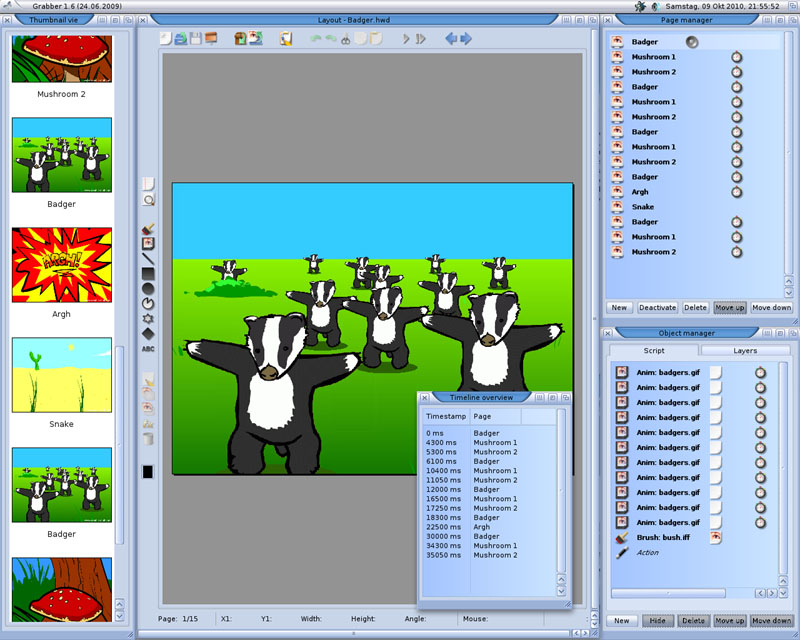Click Delete in the Object manager
800x640 pixels.
tap(693, 621)
